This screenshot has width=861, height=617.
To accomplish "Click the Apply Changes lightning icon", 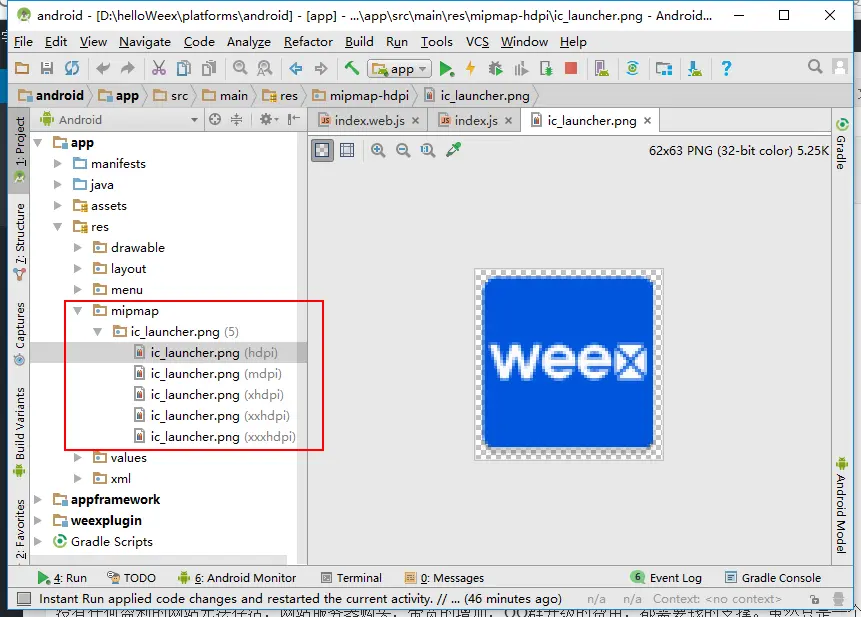I will pyautogui.click(x=471, y=68).
